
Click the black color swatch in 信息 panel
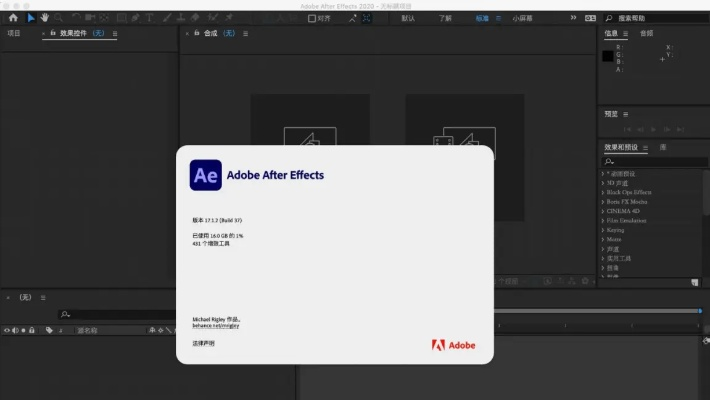click(x=607, y=56)
